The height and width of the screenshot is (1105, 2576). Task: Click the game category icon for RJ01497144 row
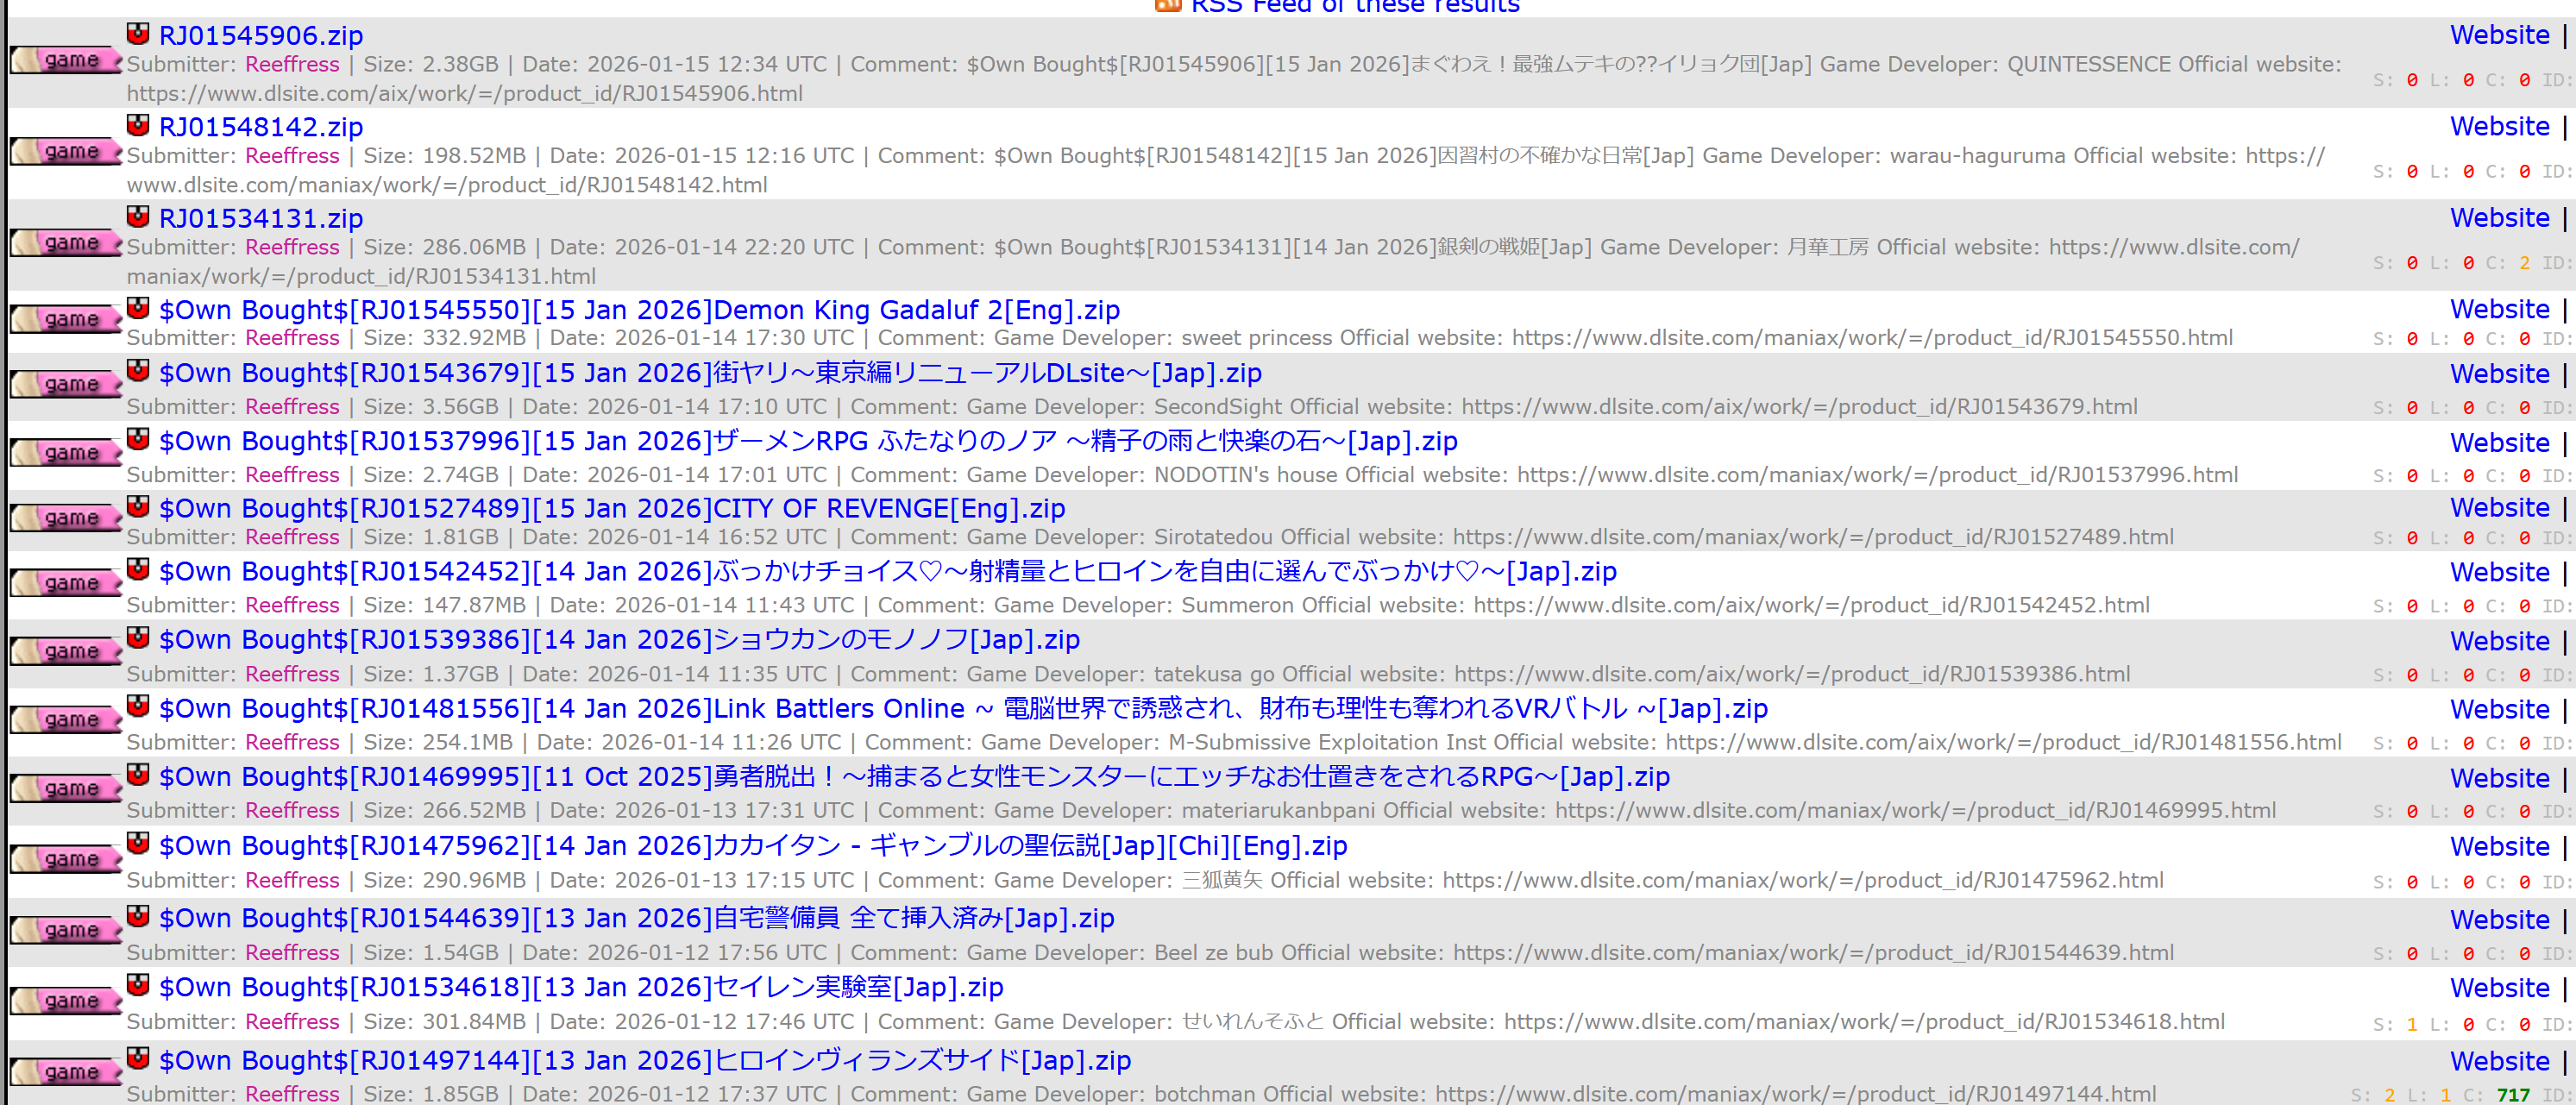click(x=66, y=1072)
